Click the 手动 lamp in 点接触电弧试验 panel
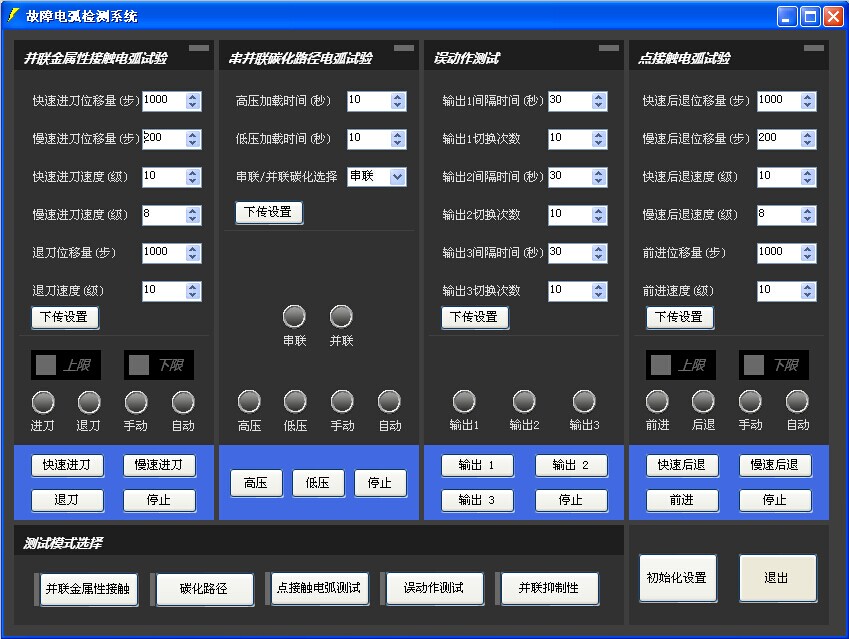This screenshot has height=639, width=849. (x=750, y=402)
